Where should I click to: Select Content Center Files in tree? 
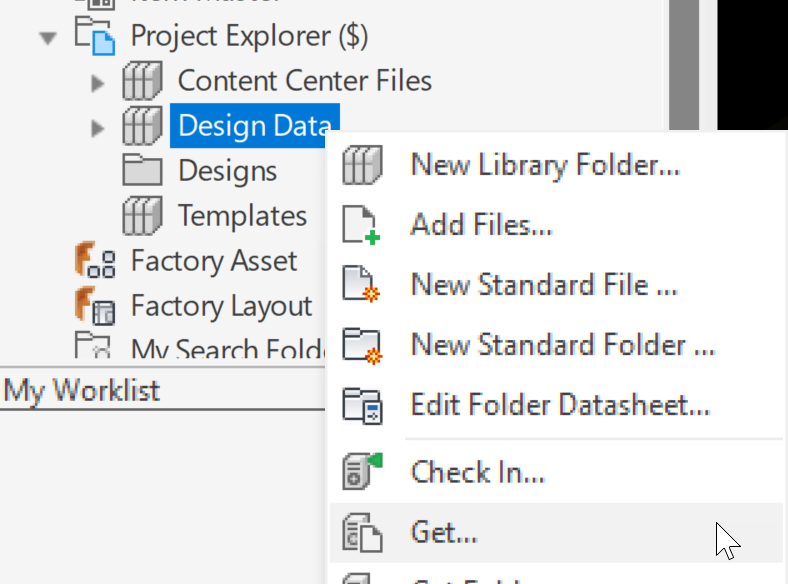click(304, 80)
